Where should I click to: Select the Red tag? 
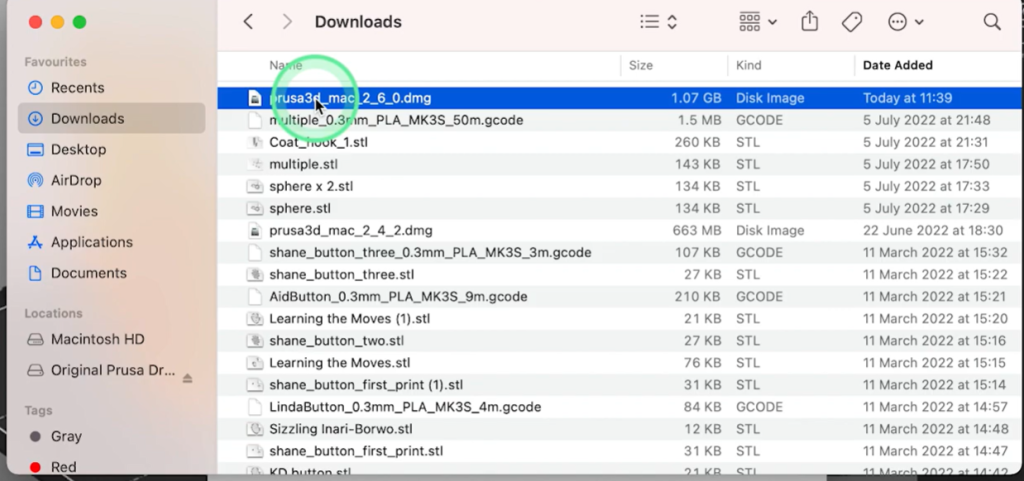[x=63, y=467]
